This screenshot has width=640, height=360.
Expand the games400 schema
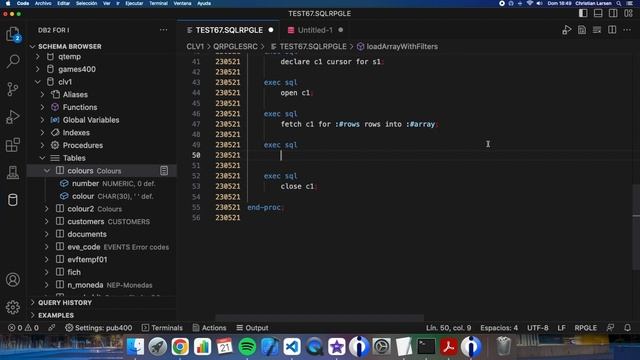(38, 69)
